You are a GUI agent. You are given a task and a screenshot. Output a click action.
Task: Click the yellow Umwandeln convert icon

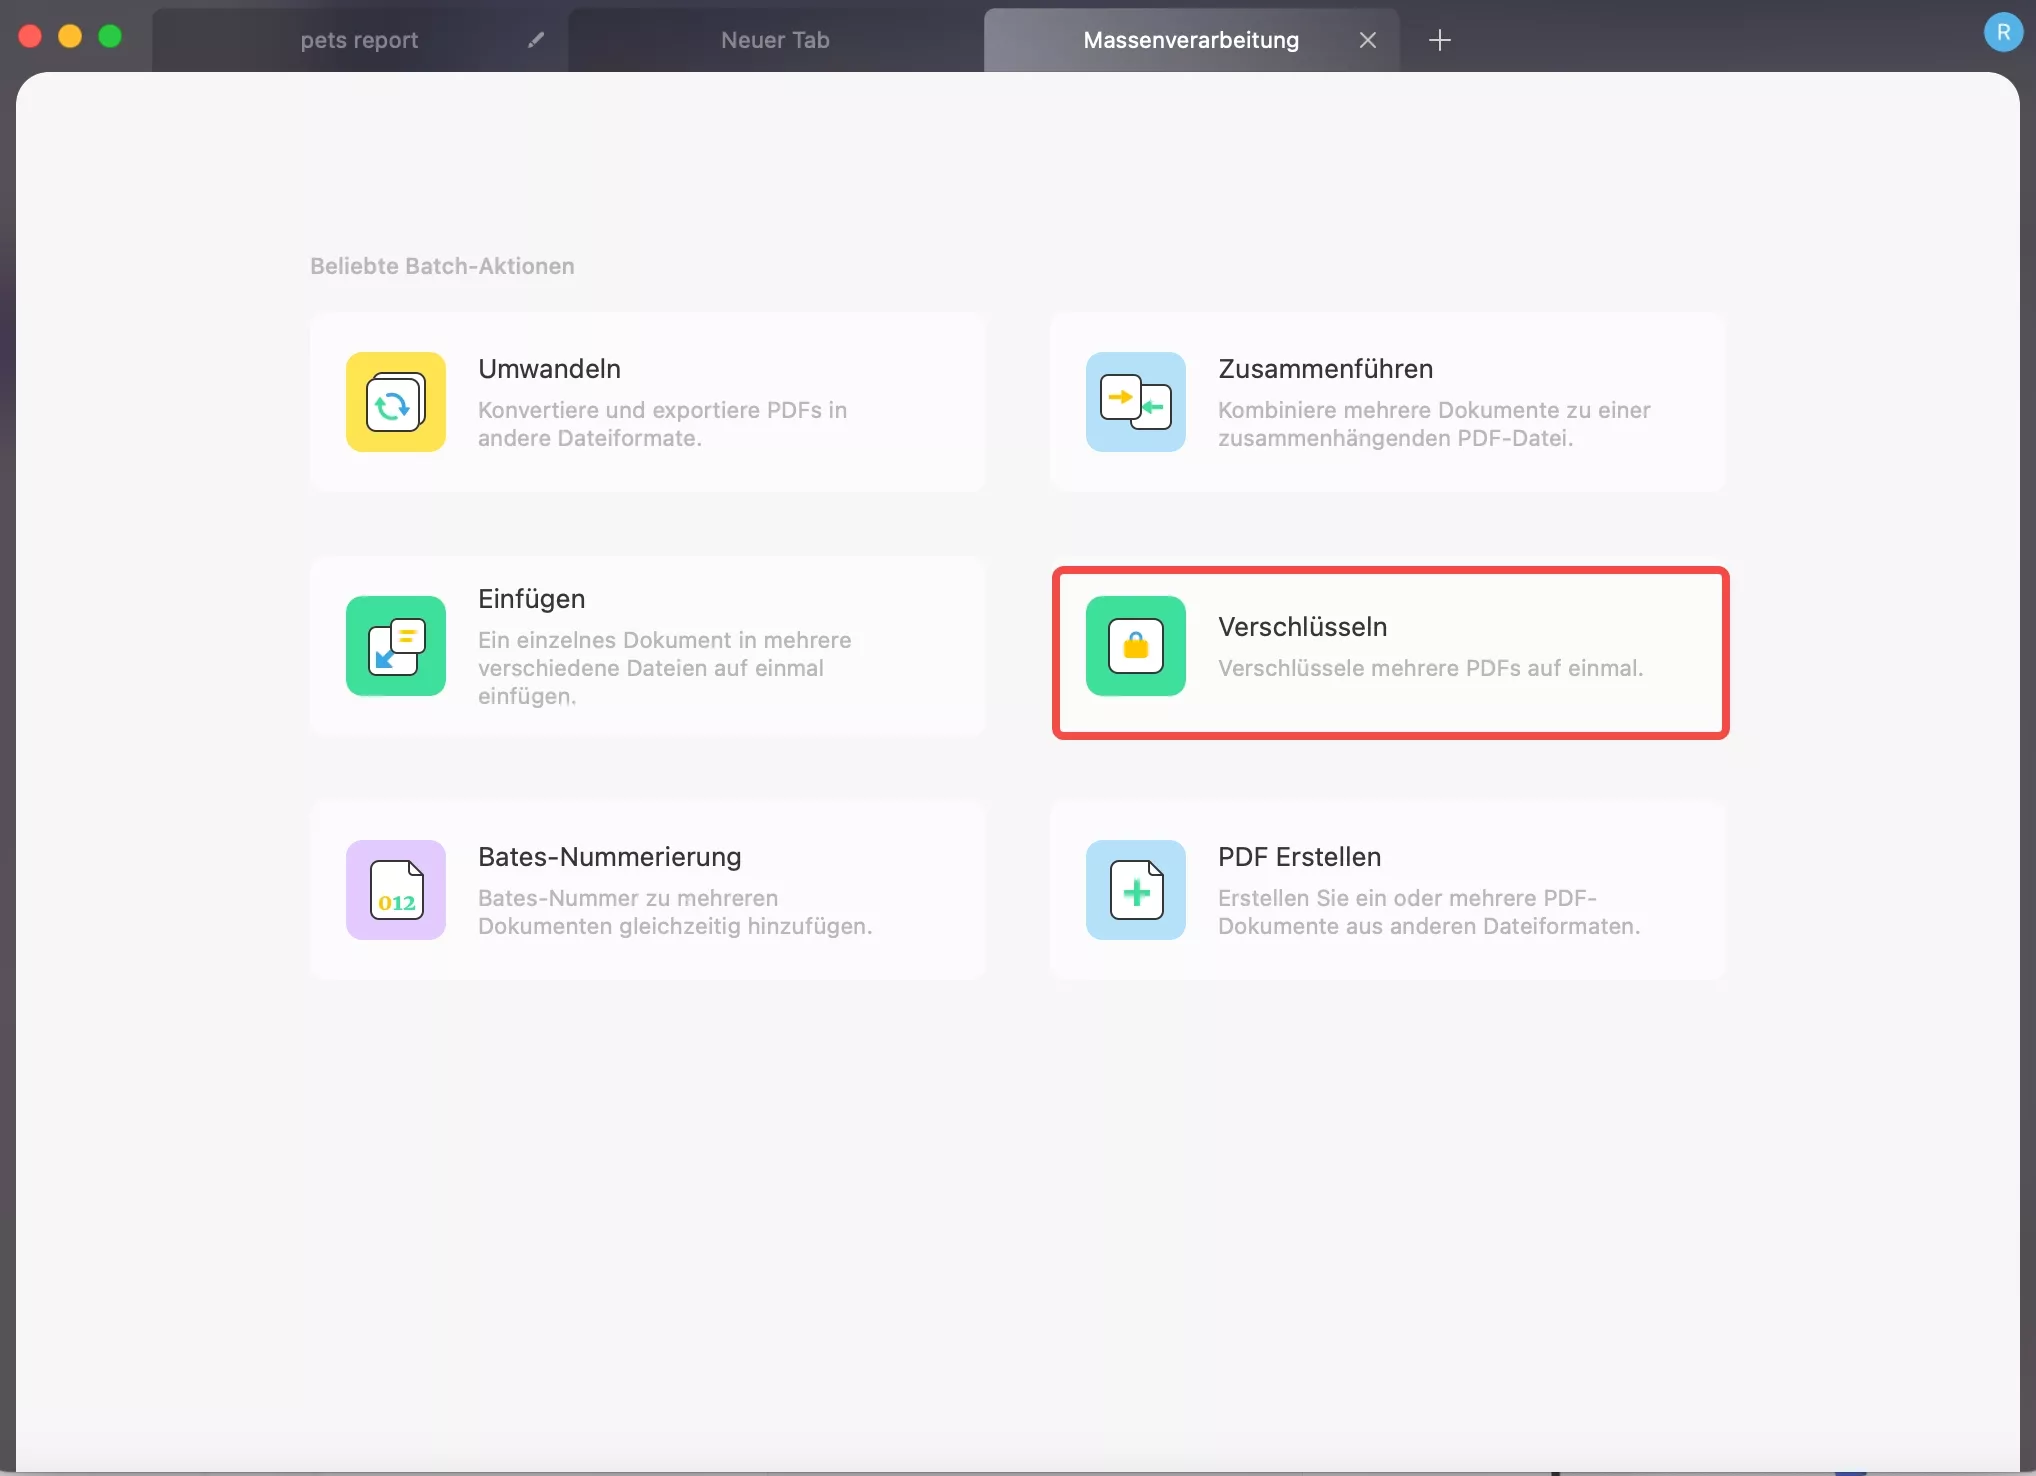pyautogui.click(x=396, y=402)
